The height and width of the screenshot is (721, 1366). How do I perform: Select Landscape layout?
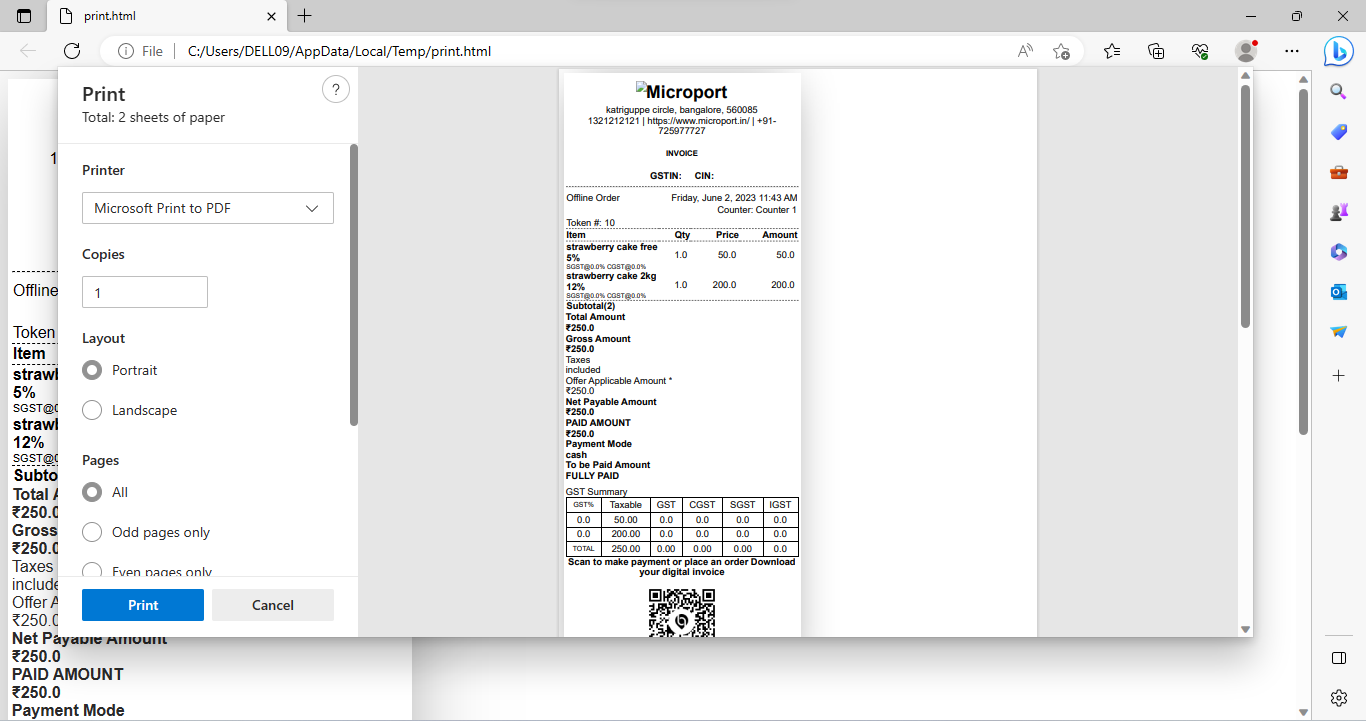(x=92, y=410)
